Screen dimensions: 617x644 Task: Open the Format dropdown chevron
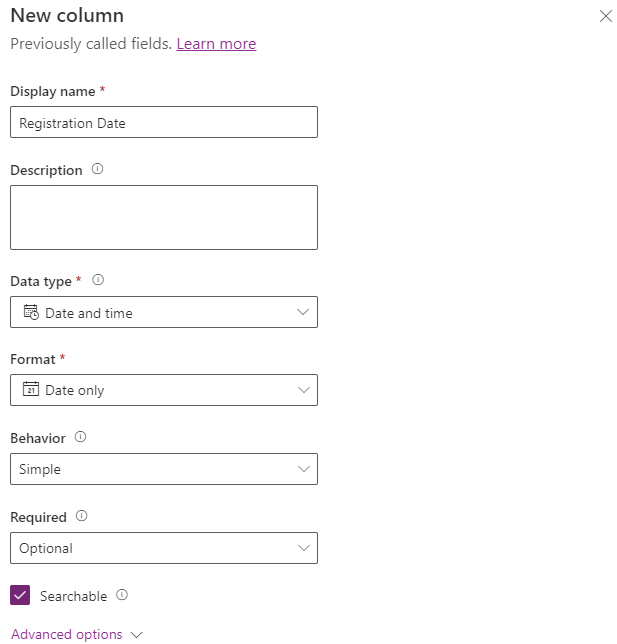coord(304,390)
